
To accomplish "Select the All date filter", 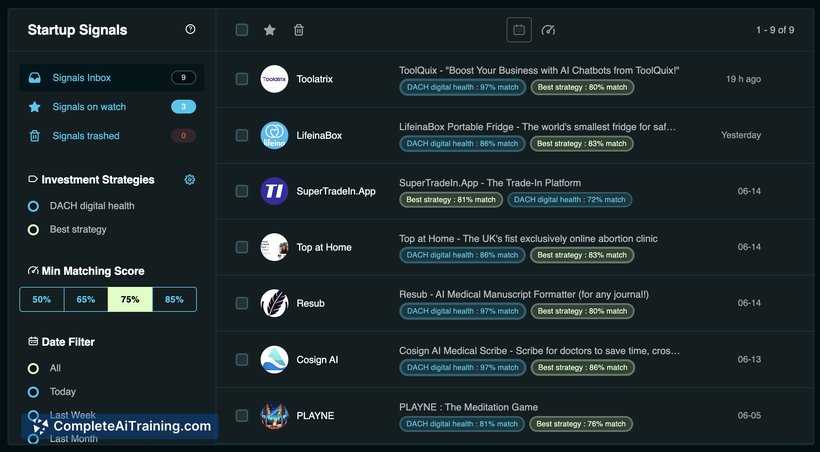I will [33, 368].
